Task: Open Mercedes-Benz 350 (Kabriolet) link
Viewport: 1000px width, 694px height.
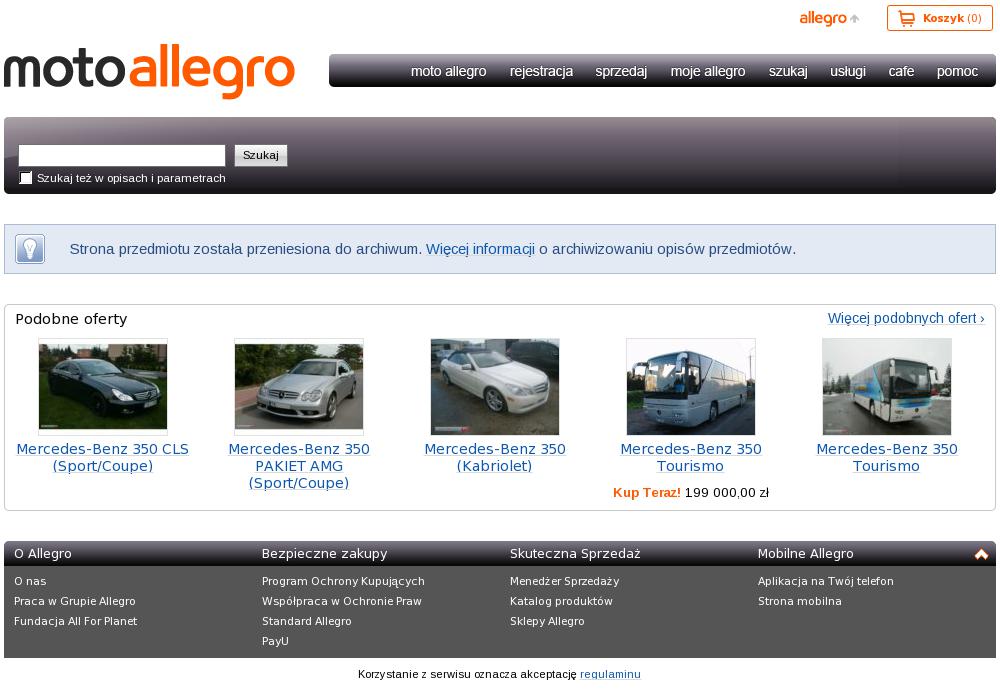Action: click(495, 457)
